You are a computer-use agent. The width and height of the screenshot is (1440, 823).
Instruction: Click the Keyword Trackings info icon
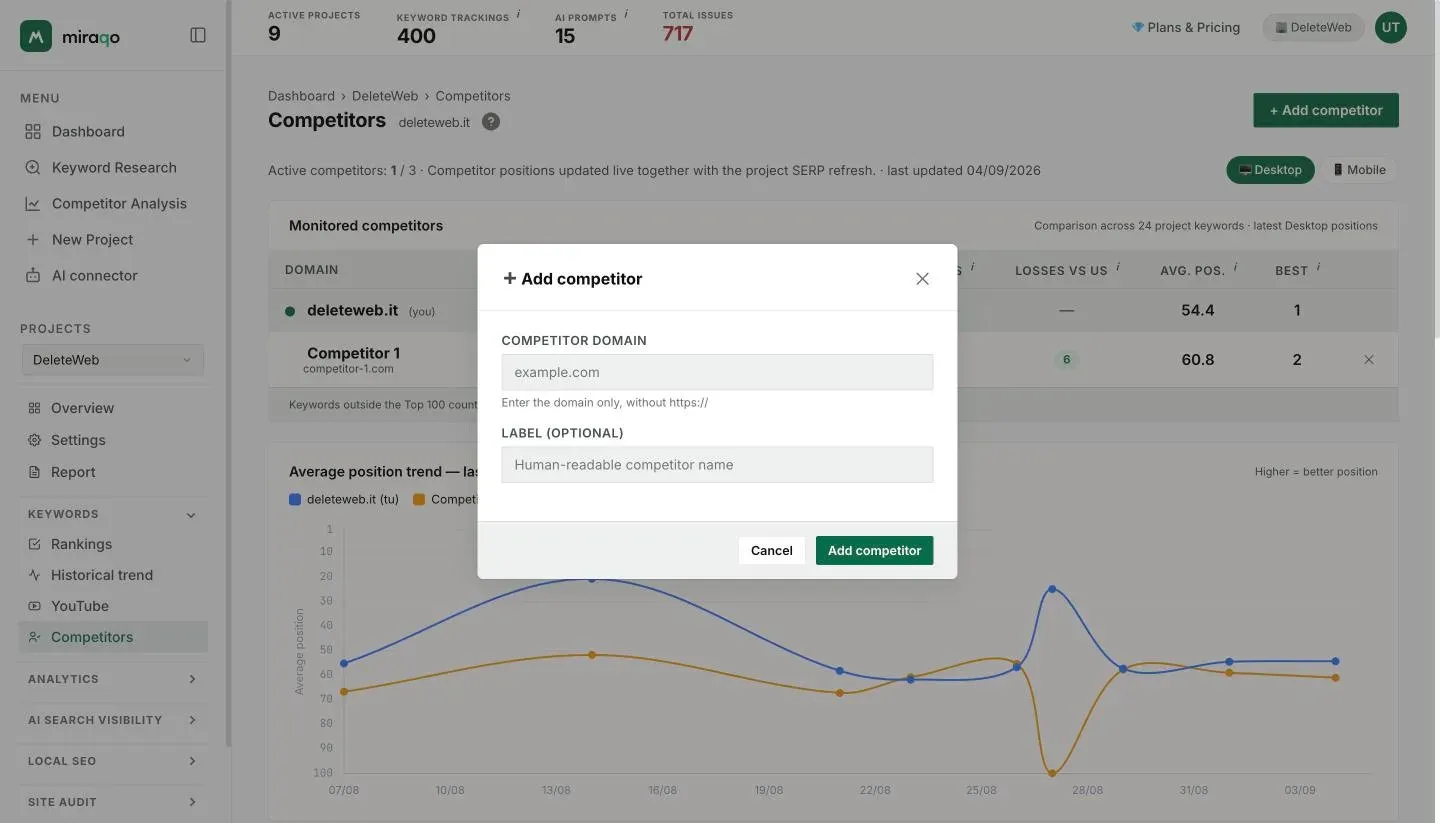coord(519,15)
